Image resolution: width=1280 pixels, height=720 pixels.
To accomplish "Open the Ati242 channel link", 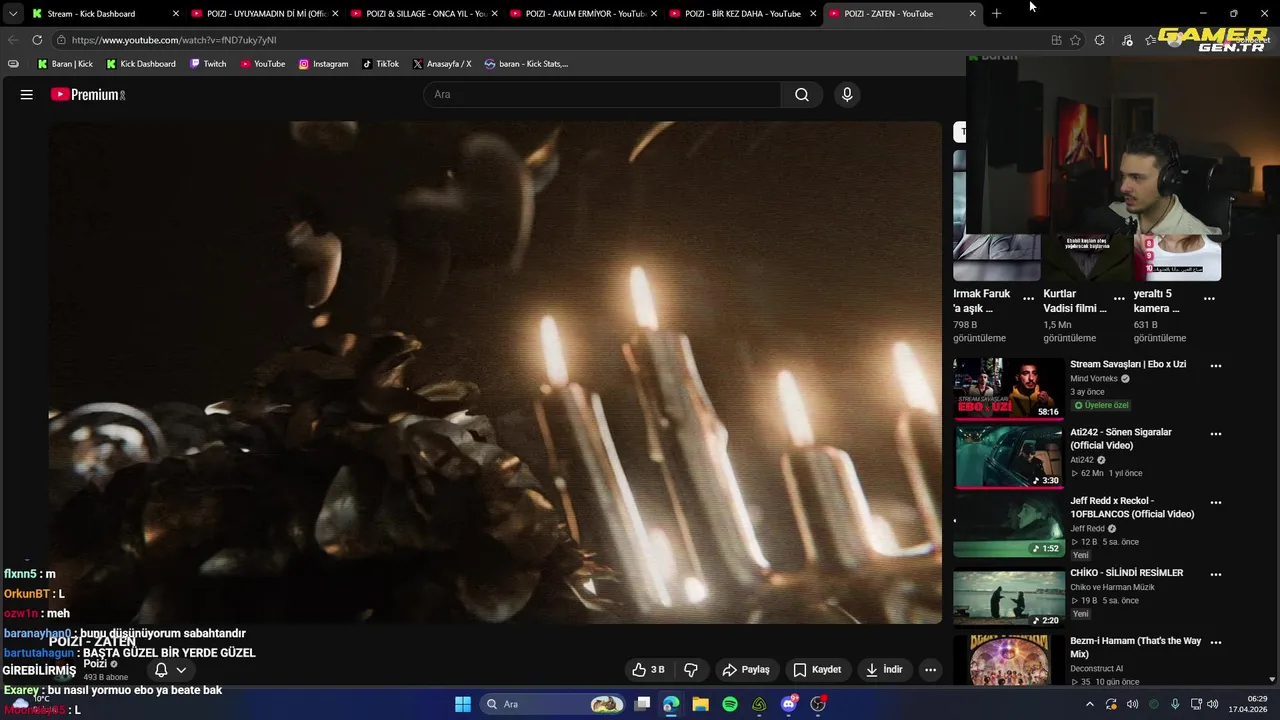I will (x=1082, y=460).
